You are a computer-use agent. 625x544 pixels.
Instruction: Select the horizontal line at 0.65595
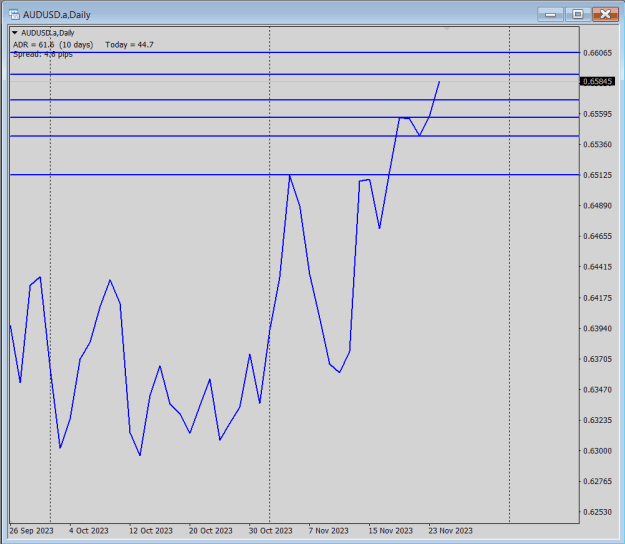295,117
